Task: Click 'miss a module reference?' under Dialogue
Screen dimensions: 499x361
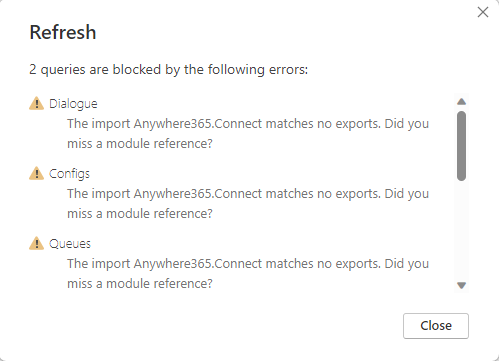Action: click(140, 144)
